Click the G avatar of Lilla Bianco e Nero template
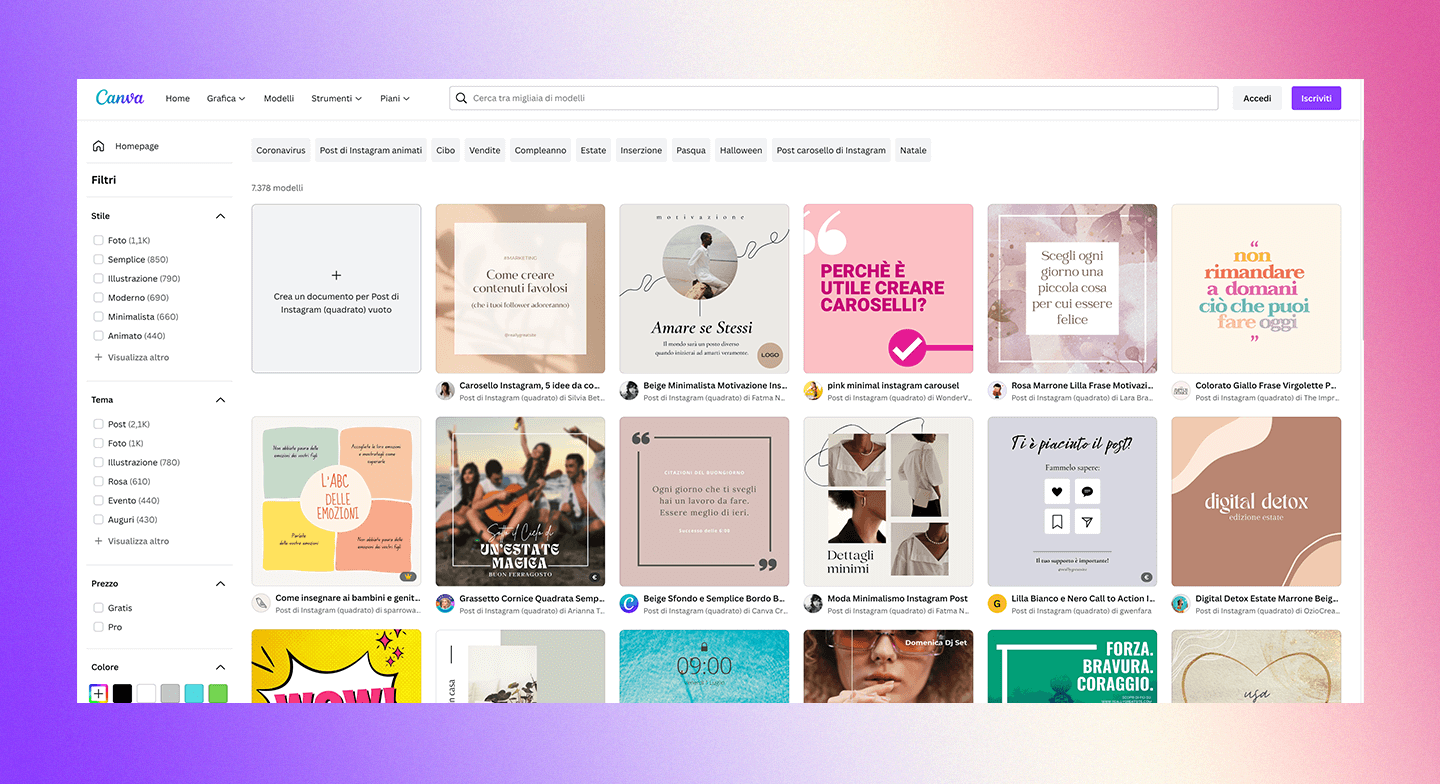The image size is (1440, 784). (x=997, y=604)
